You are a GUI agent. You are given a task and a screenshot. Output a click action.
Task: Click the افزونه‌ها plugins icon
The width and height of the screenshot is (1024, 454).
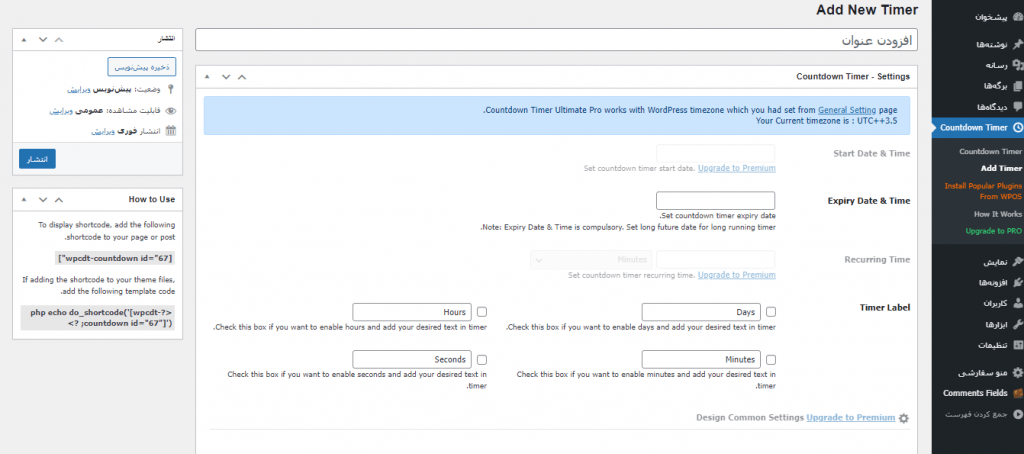tap(1017, 283)
